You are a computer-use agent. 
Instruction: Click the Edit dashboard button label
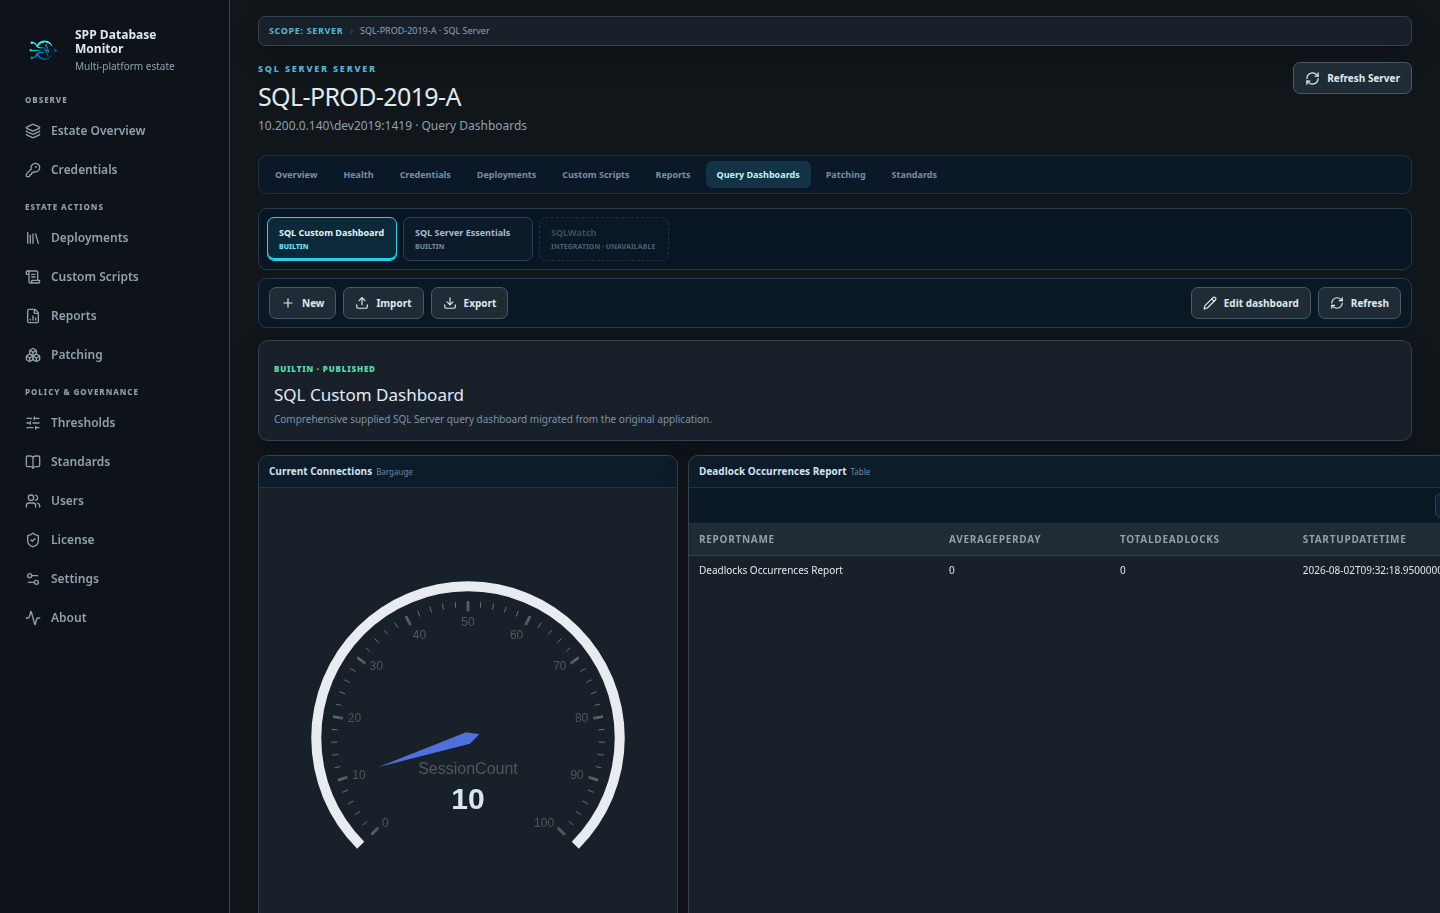coord(1261,303)
